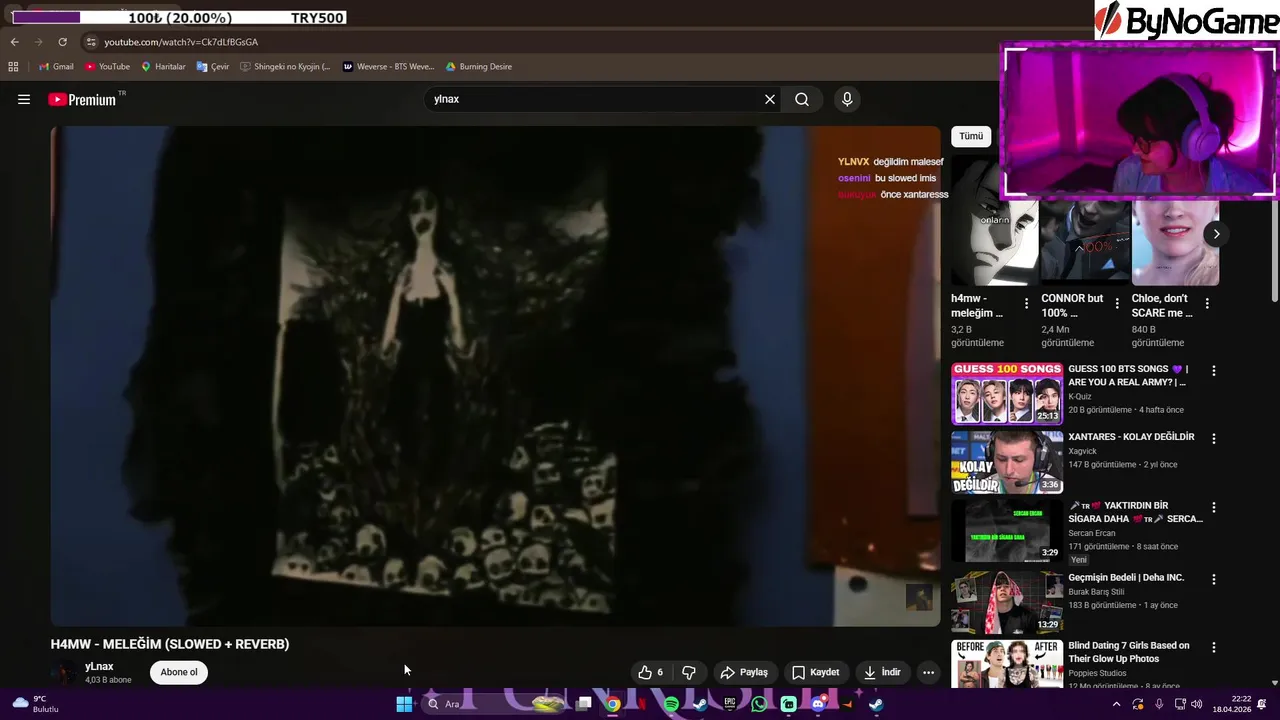The image size is (1280, 720).
Task: Show hidden system tray icons chevron
Action: coord(1116,704)
